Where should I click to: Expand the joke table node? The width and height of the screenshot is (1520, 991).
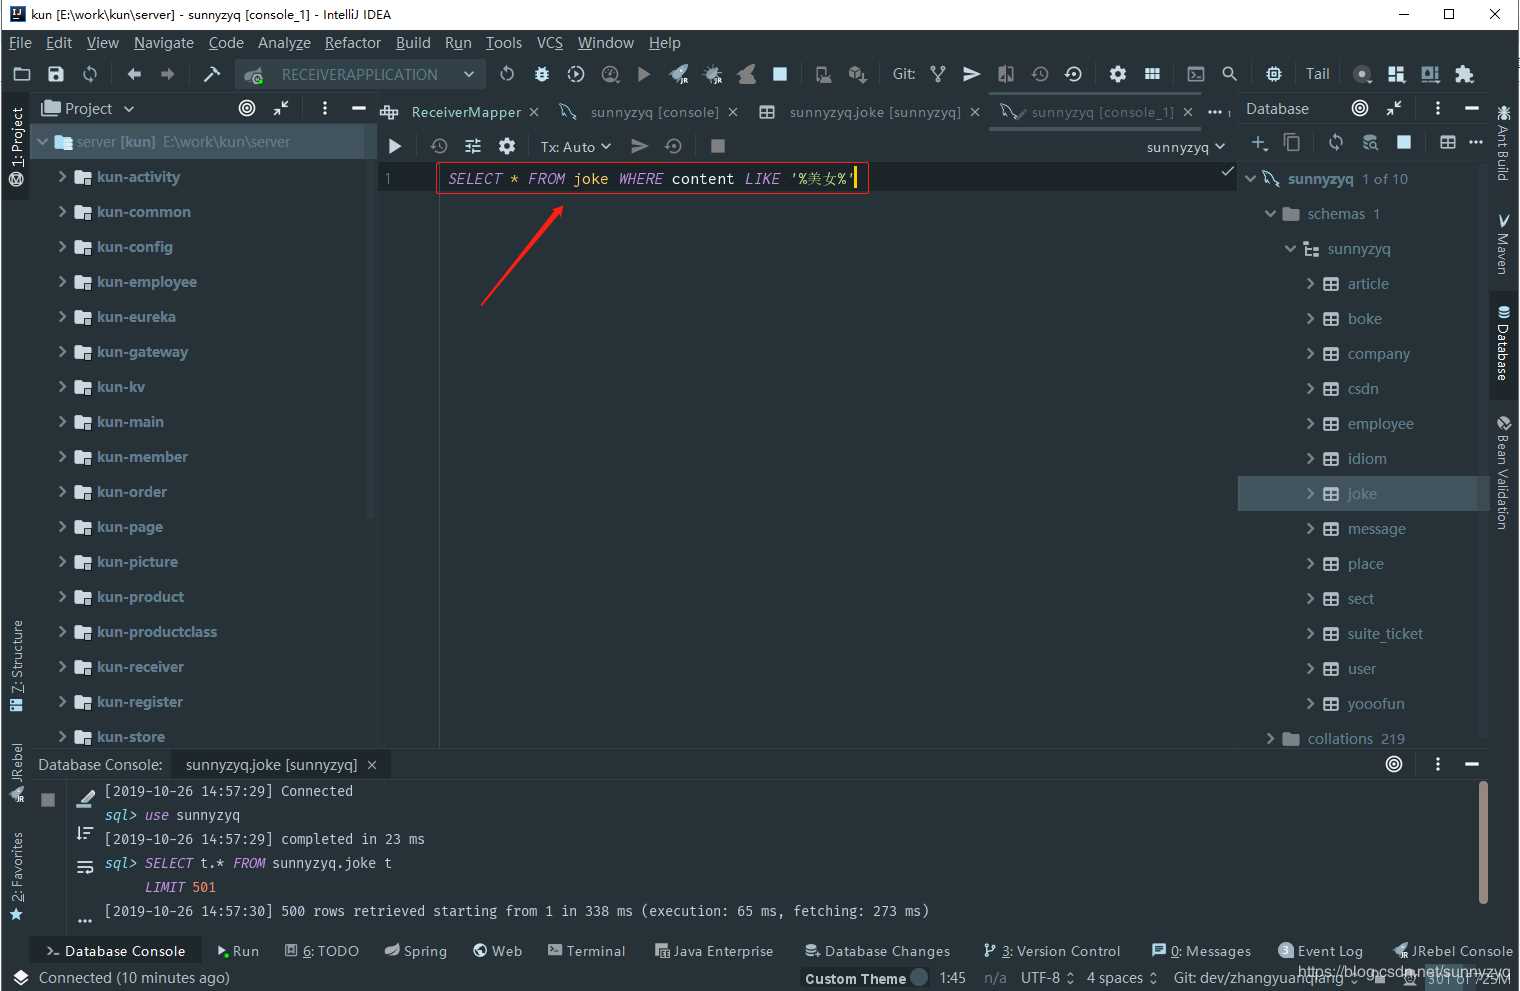point(1310,494)
